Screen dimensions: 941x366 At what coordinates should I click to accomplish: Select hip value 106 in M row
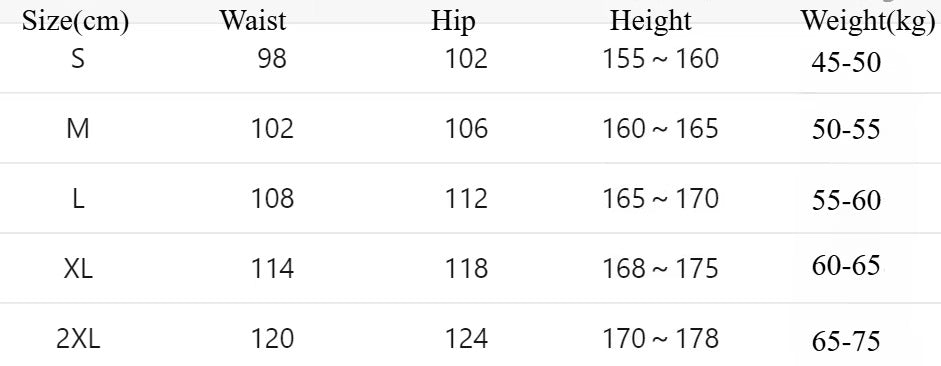466,128
